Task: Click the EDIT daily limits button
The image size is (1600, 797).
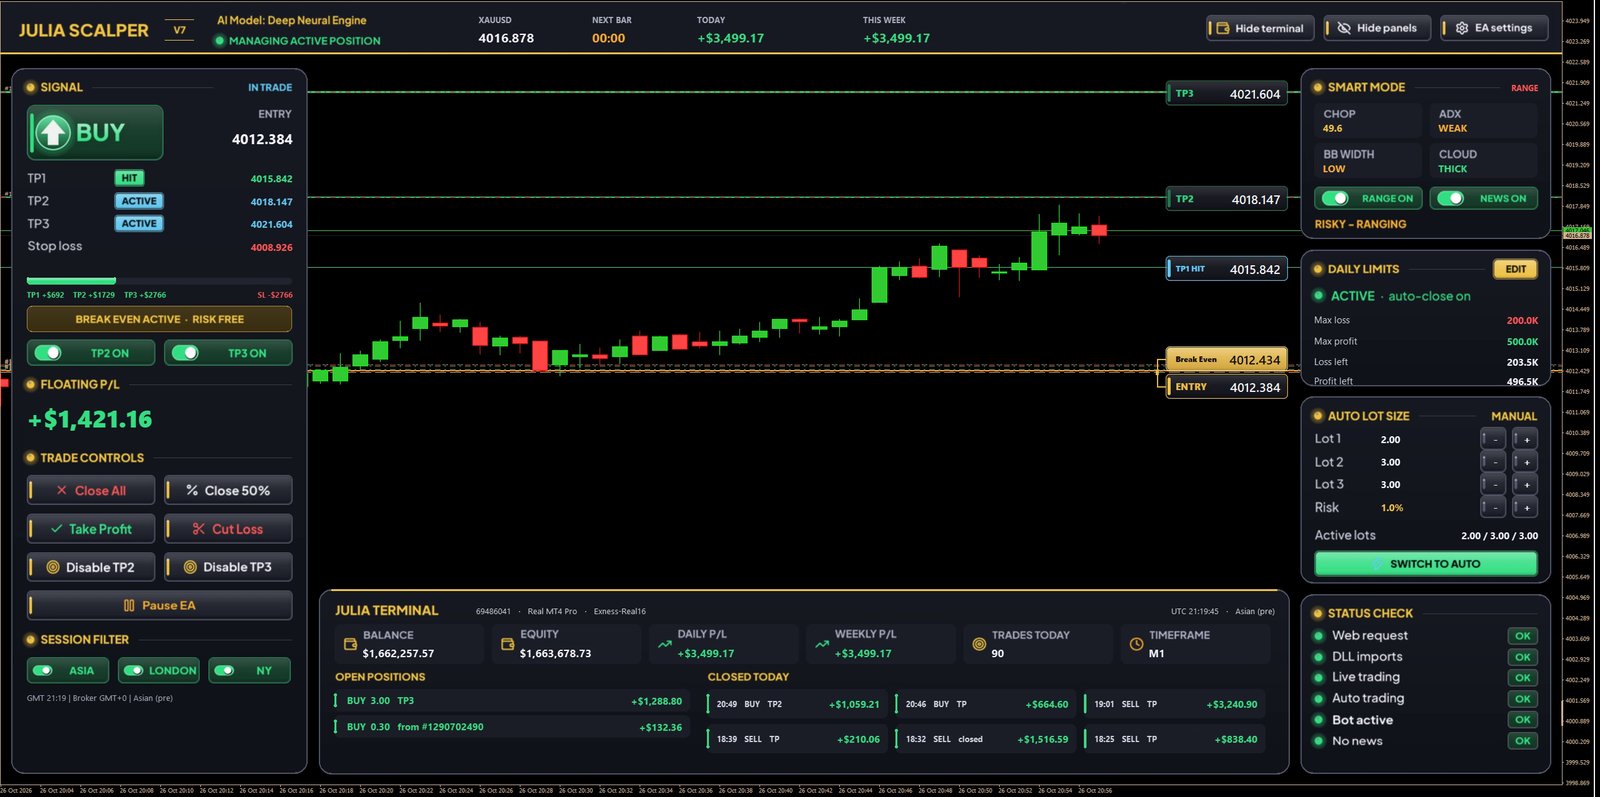Action: pos(1515,269)
